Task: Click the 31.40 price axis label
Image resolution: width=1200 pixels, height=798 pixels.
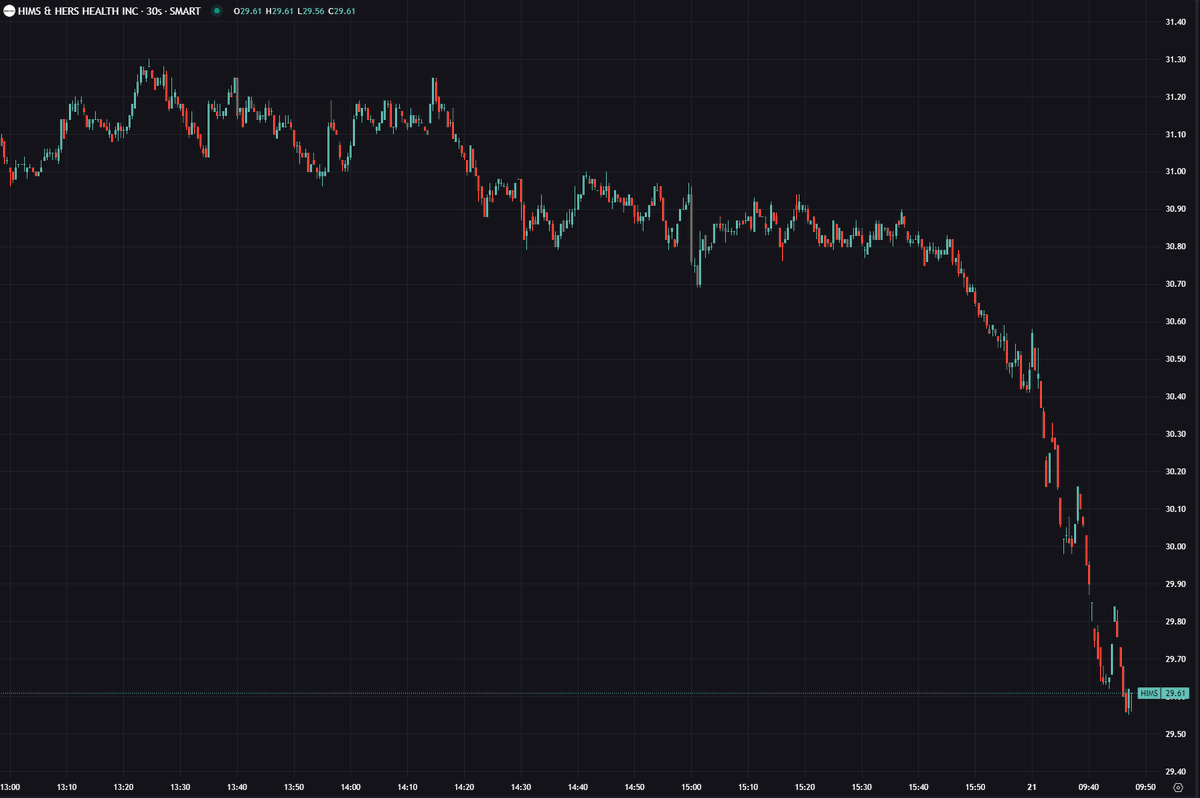Action: [1175, 21]
